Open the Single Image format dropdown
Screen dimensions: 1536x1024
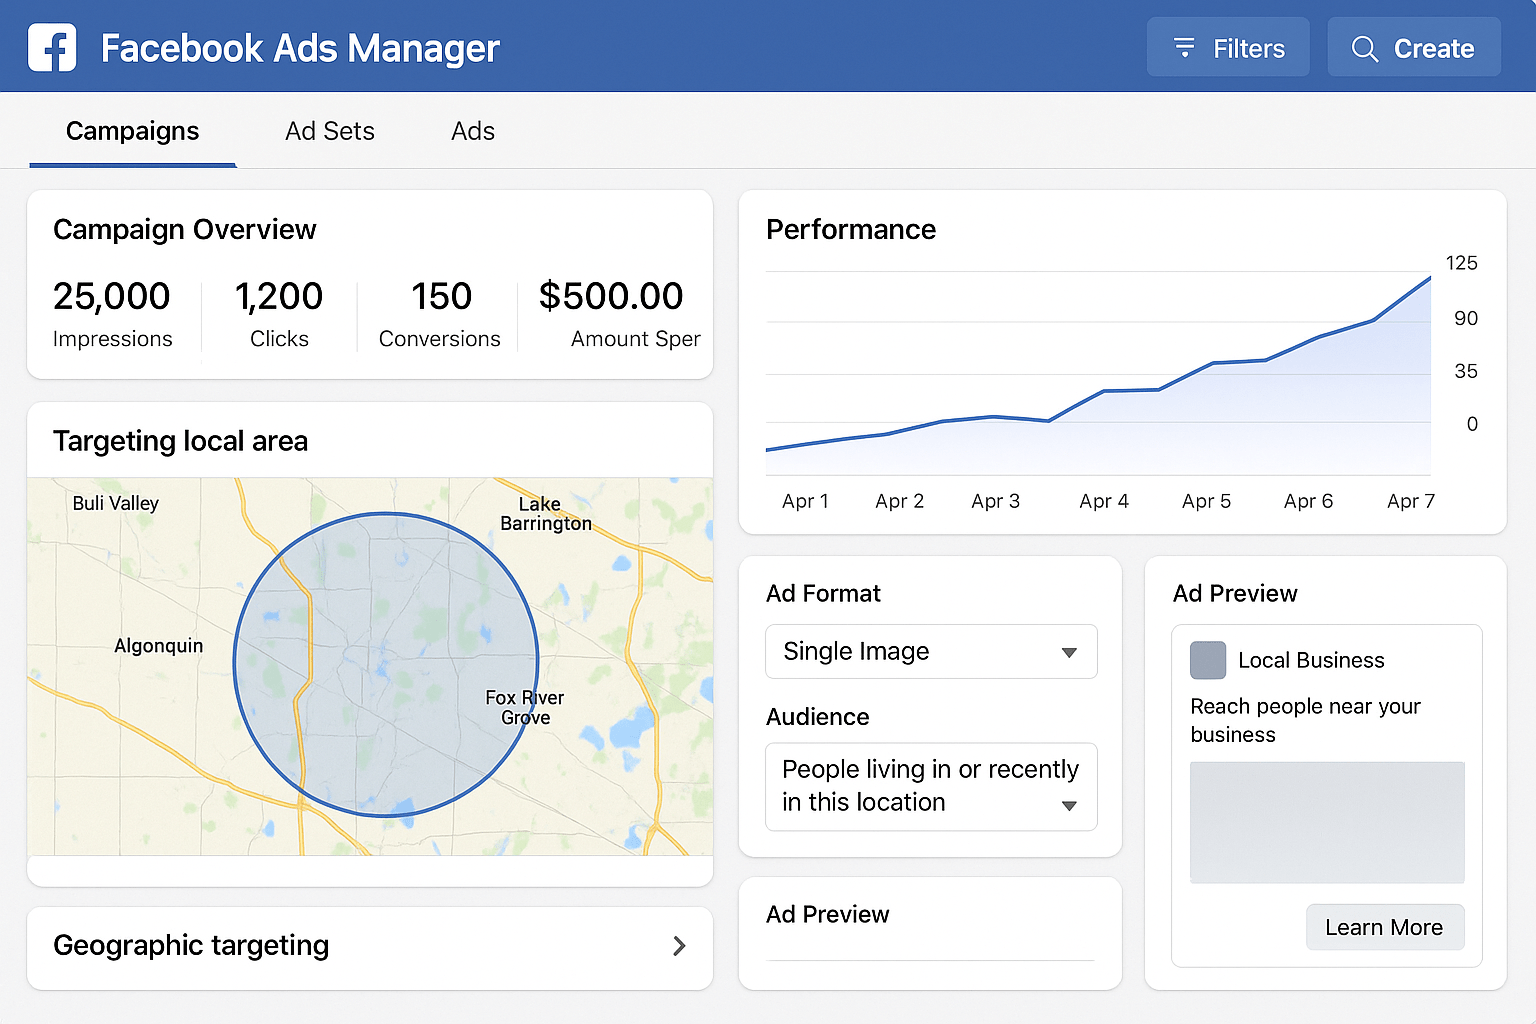931,651
